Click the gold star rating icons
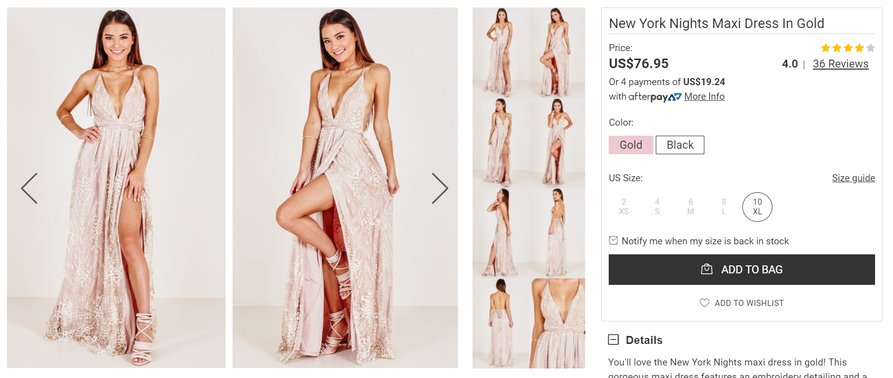This screenshot has height=378, width=893. (x=847, y=48)
